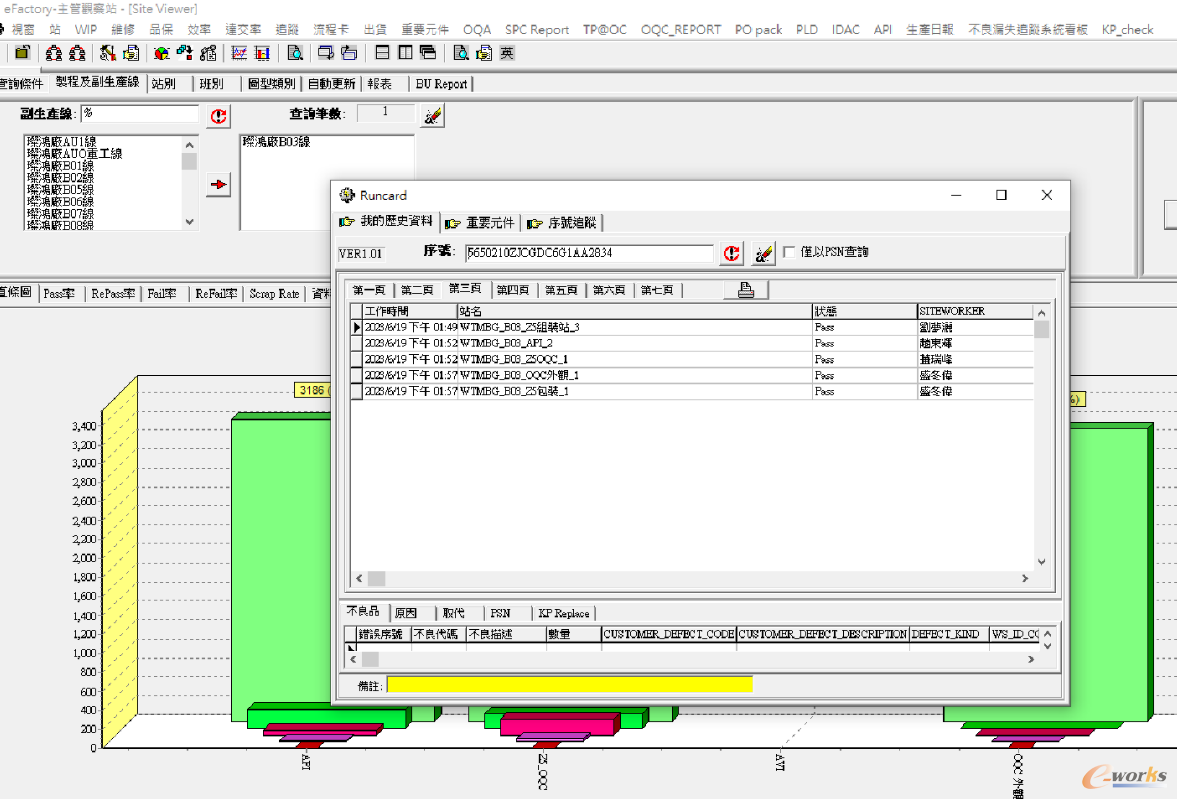
Task: Click the Runcard gear title icon
Action: pyautogui.click(x=347, y=195)
